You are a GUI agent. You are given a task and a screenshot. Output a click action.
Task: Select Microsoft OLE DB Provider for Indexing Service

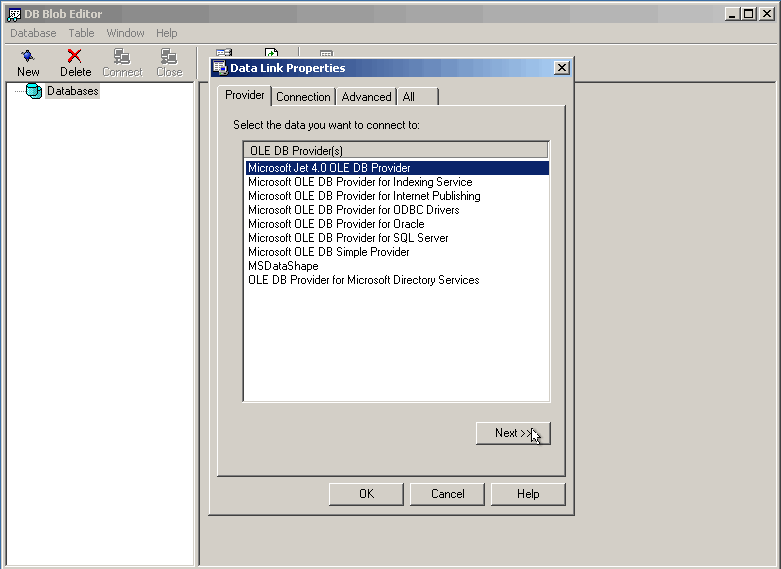click(x=360, y=182)
